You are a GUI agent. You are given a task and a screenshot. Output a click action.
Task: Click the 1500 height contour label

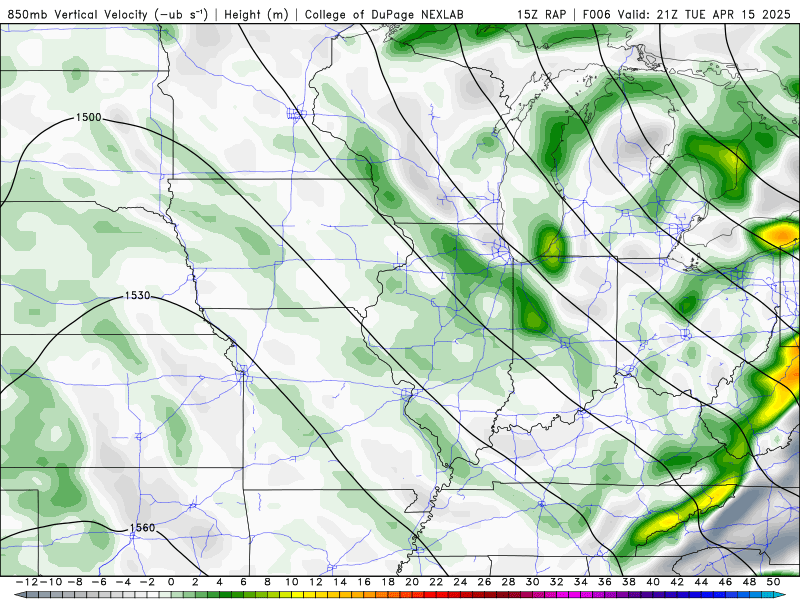tap(89, 117)
